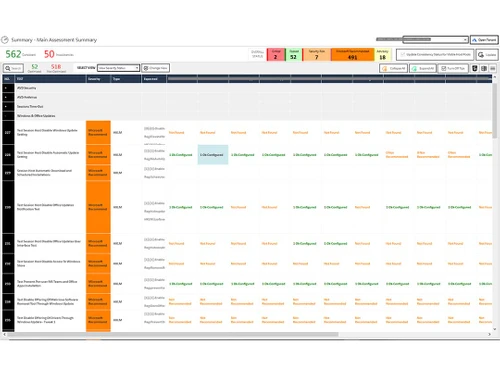The height and width of the screenshot is (375, 500).
Task: Select the green Passed status tile showing 52
Action: coord(293,55)
